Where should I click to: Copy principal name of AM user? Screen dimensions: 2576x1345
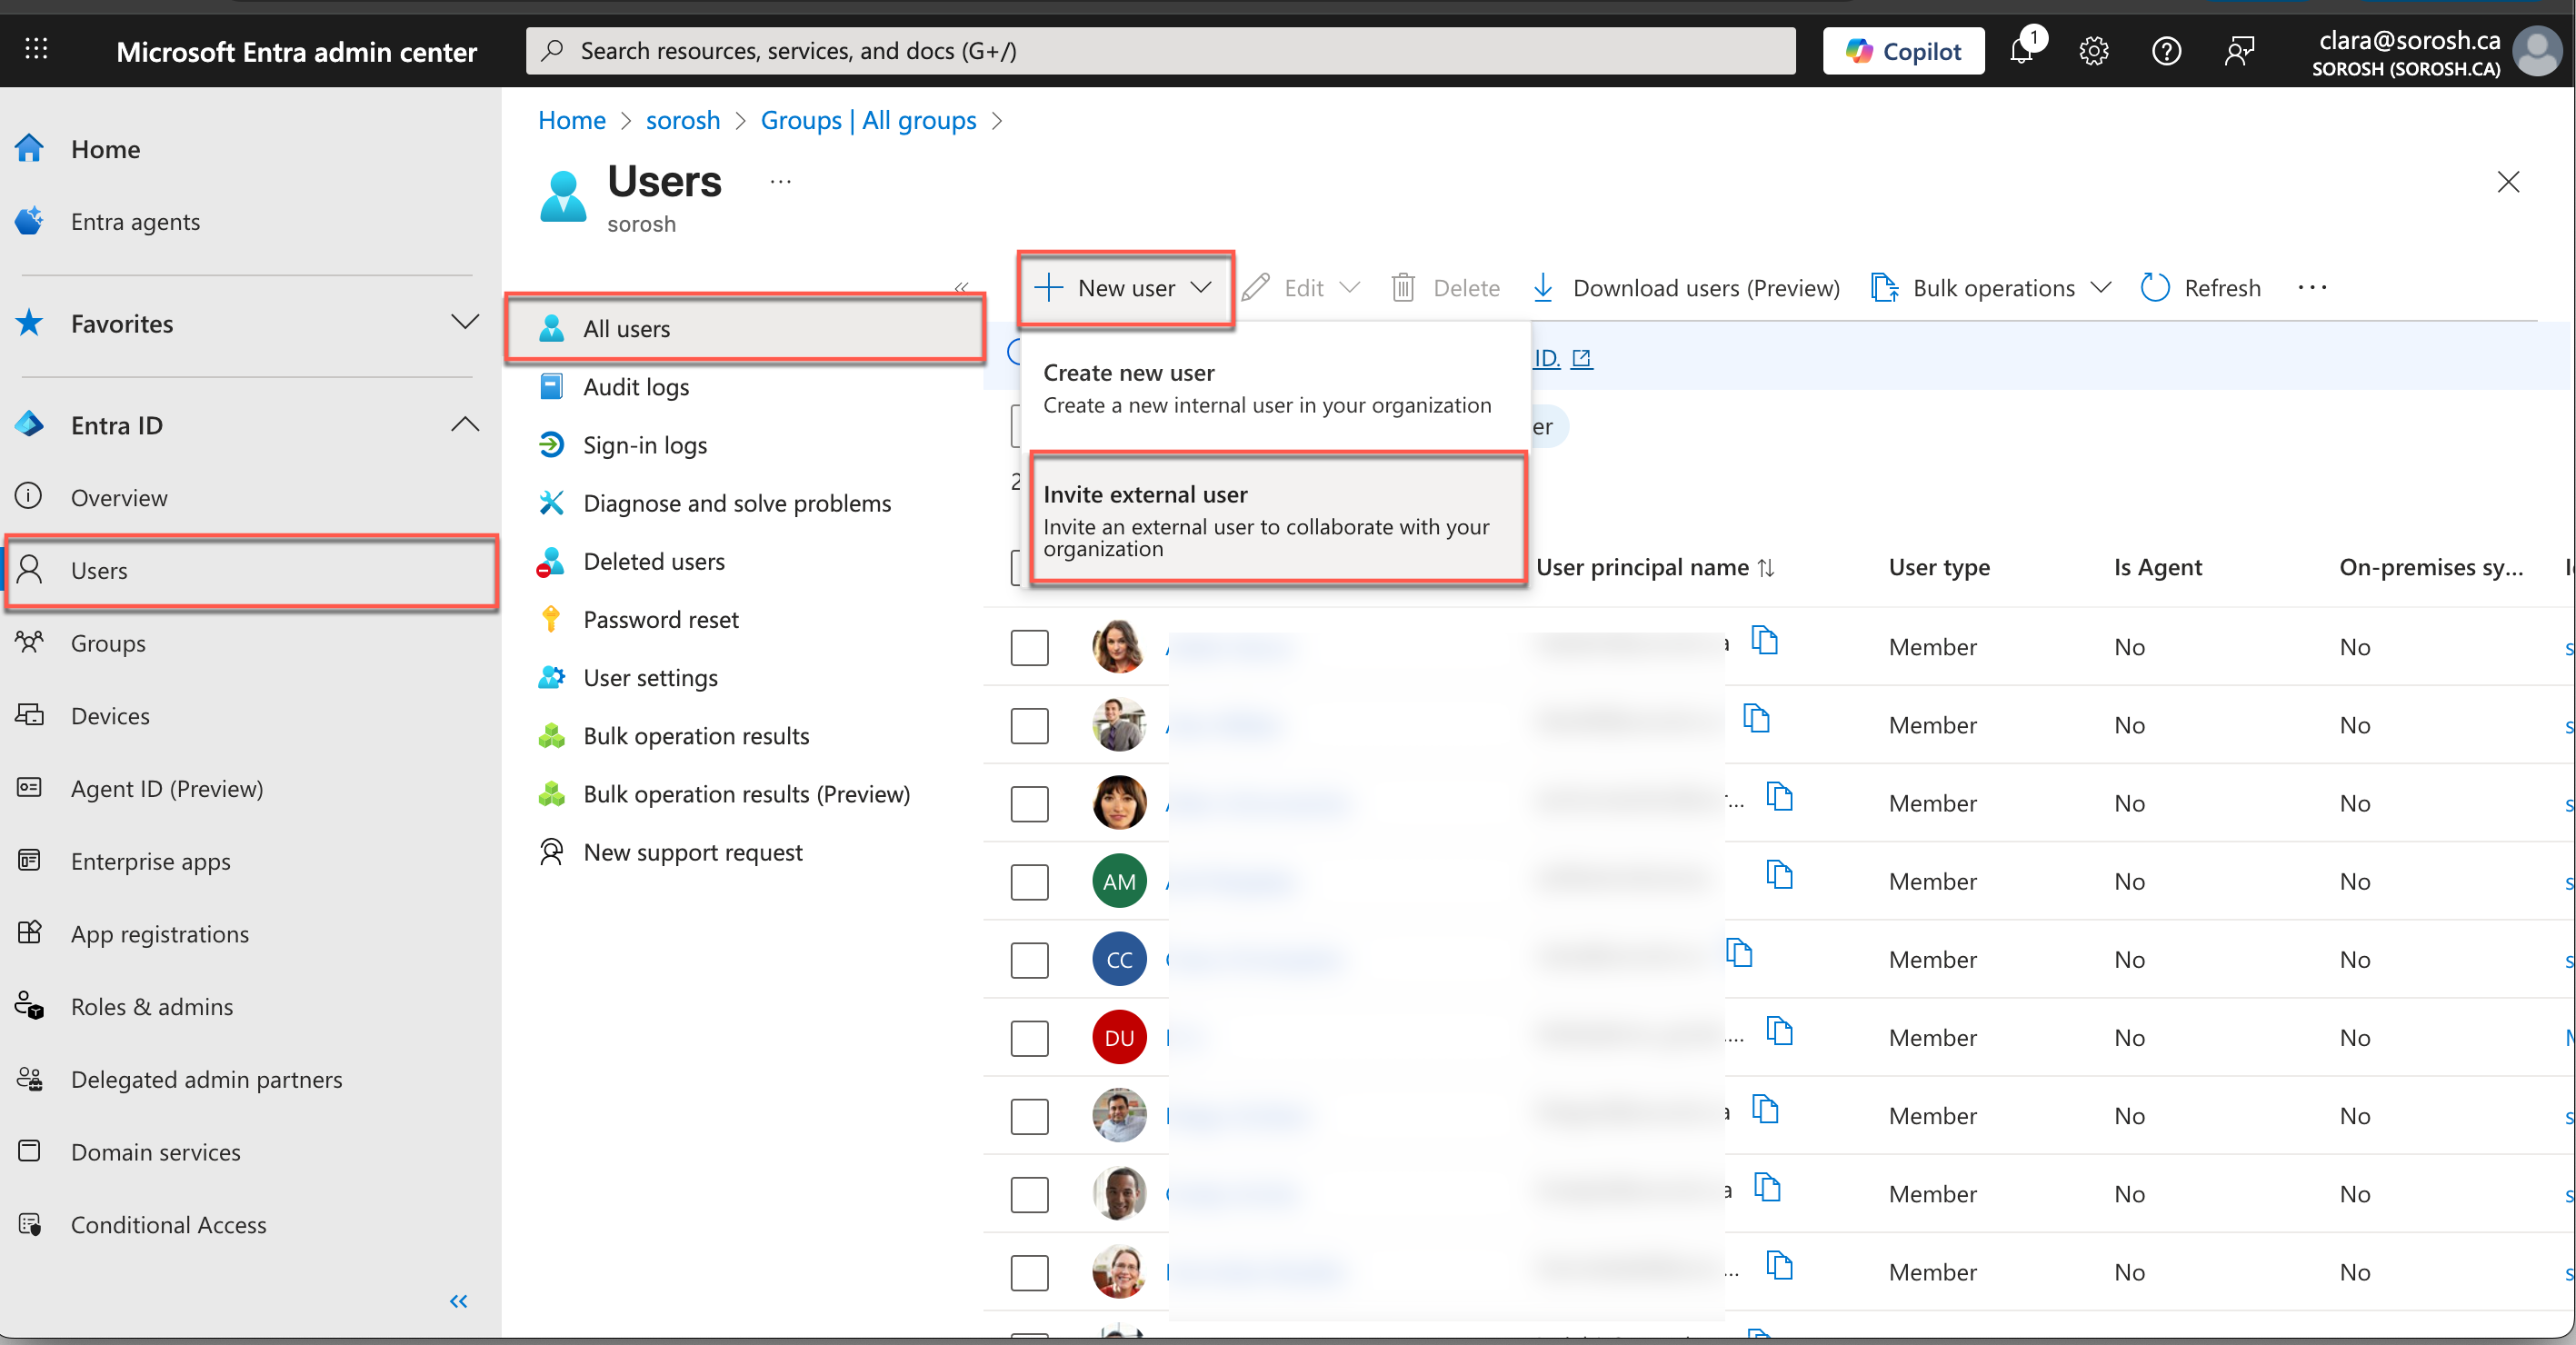(x=1779, y=875)
